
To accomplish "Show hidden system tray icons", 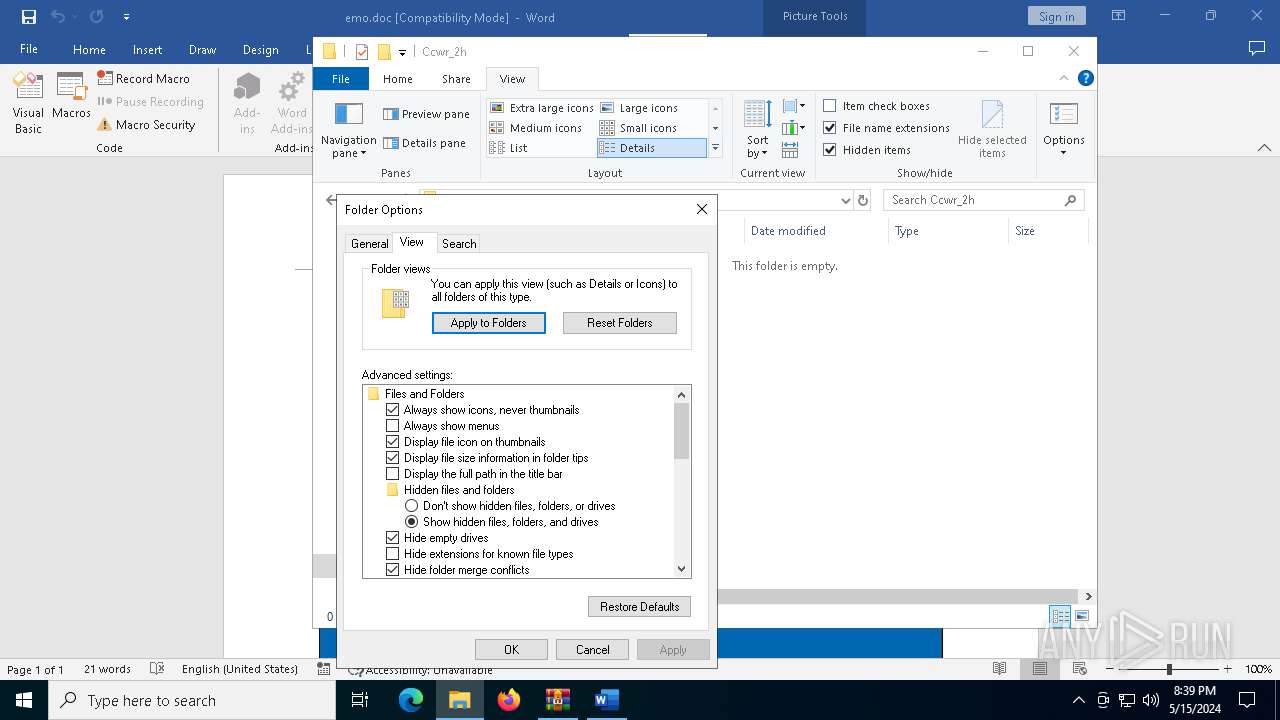I will point(1078,700).
